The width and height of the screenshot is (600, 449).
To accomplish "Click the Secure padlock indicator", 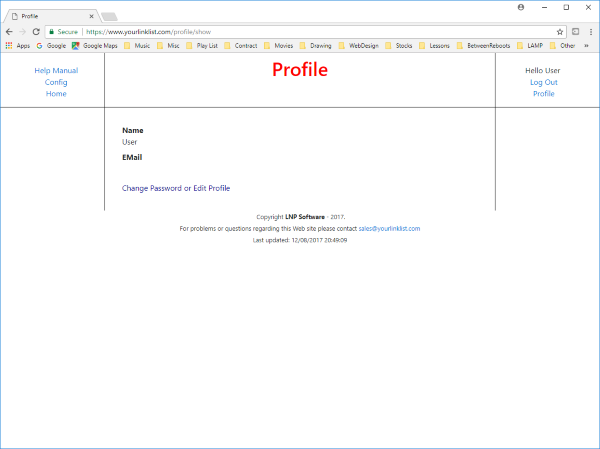I will [63, 32].
